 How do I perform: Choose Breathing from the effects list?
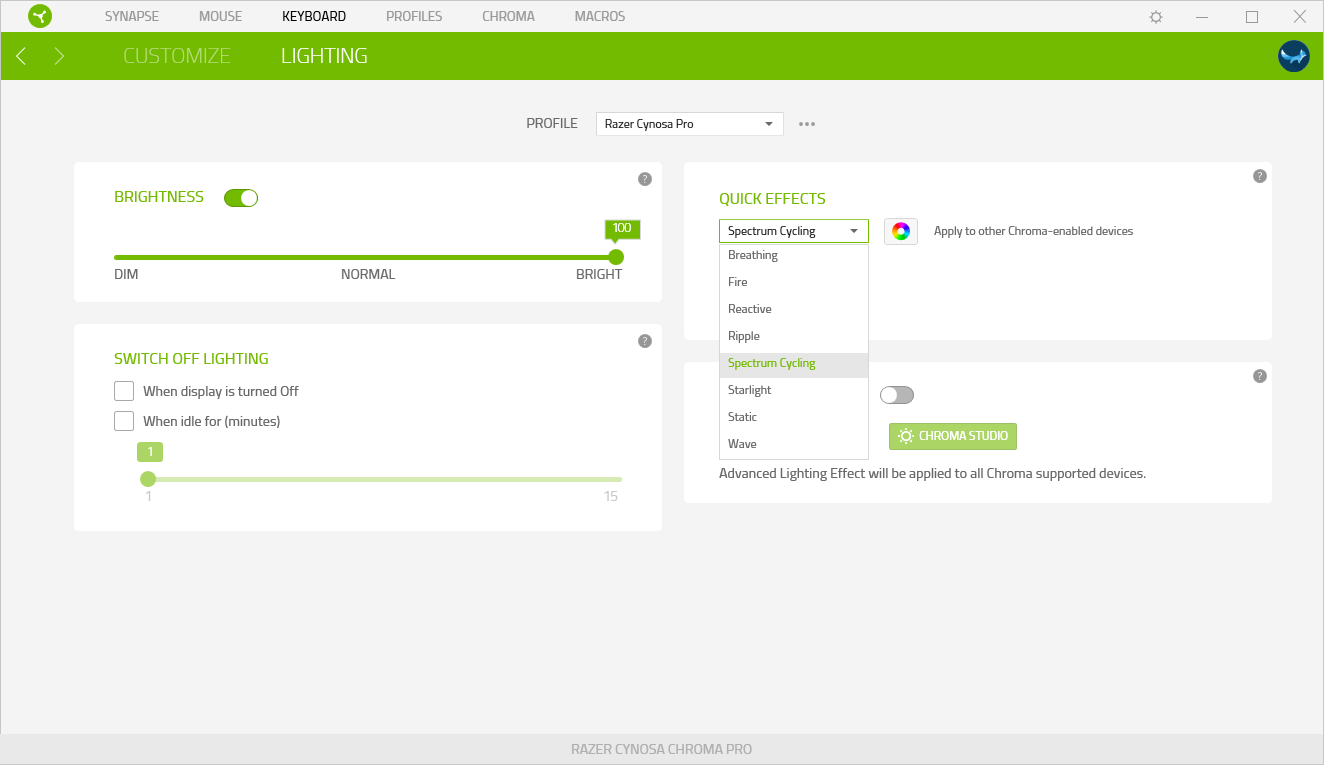tap(794, 255)
